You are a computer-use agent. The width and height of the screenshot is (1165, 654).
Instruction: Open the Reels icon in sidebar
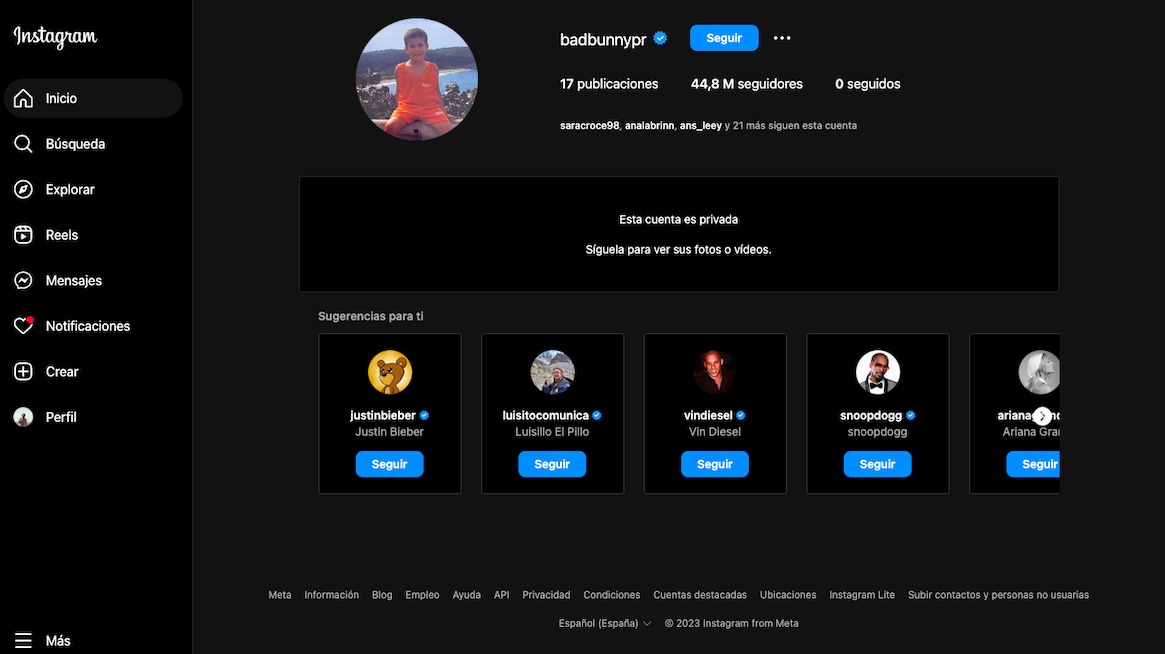pyautogui.click(x=23, y=235)
